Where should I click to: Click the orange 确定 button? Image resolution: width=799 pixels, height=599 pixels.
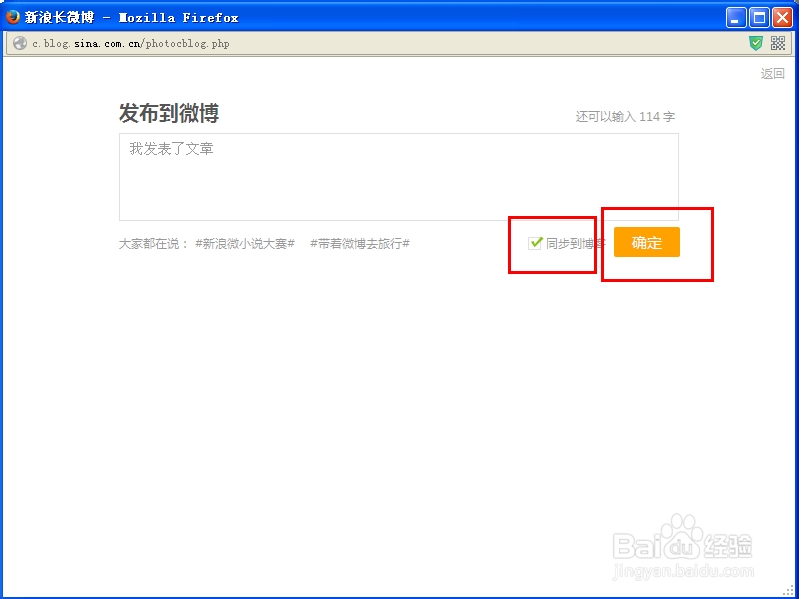point(647,242)
